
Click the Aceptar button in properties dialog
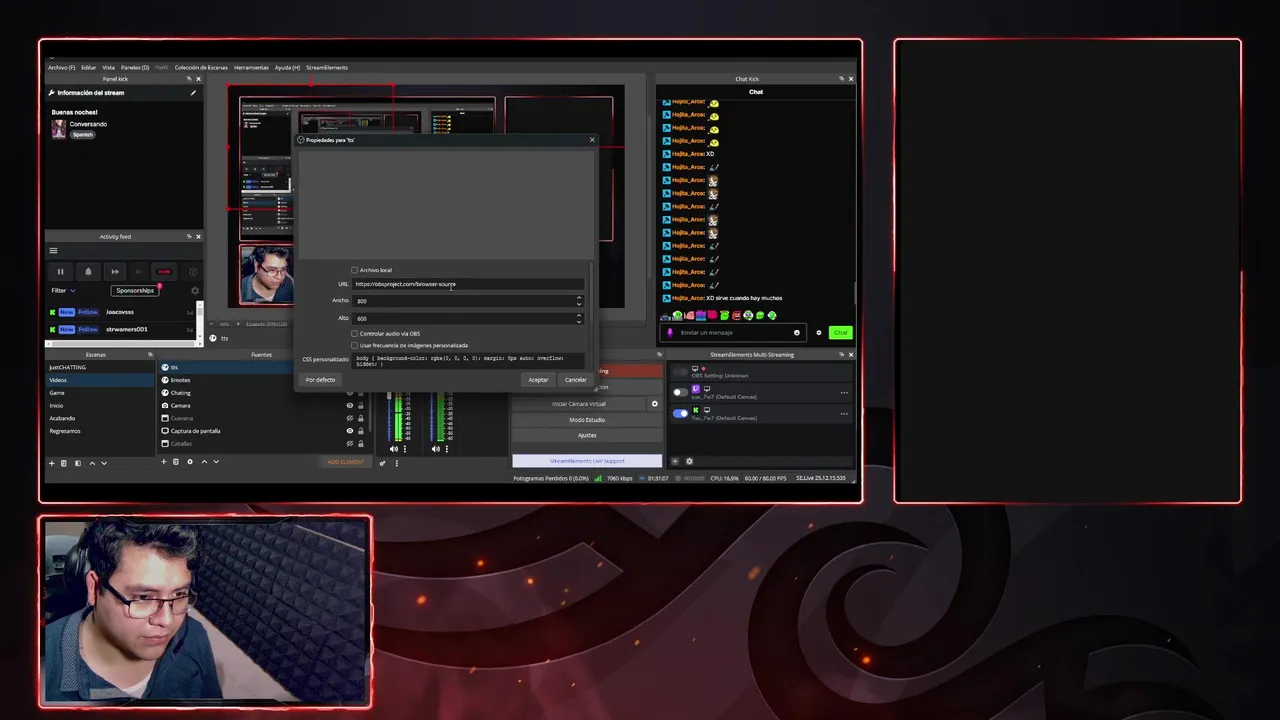[538, 379]
